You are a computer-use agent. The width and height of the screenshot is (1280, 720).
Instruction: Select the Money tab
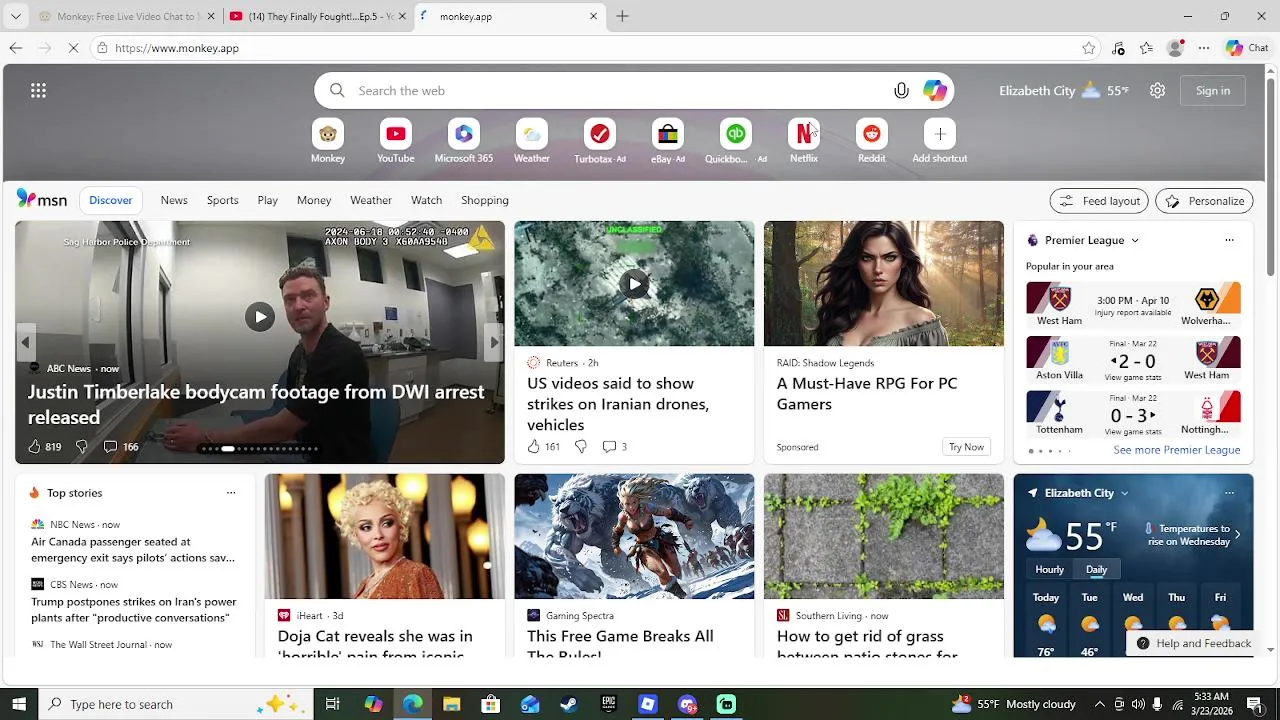pos(314,200)
